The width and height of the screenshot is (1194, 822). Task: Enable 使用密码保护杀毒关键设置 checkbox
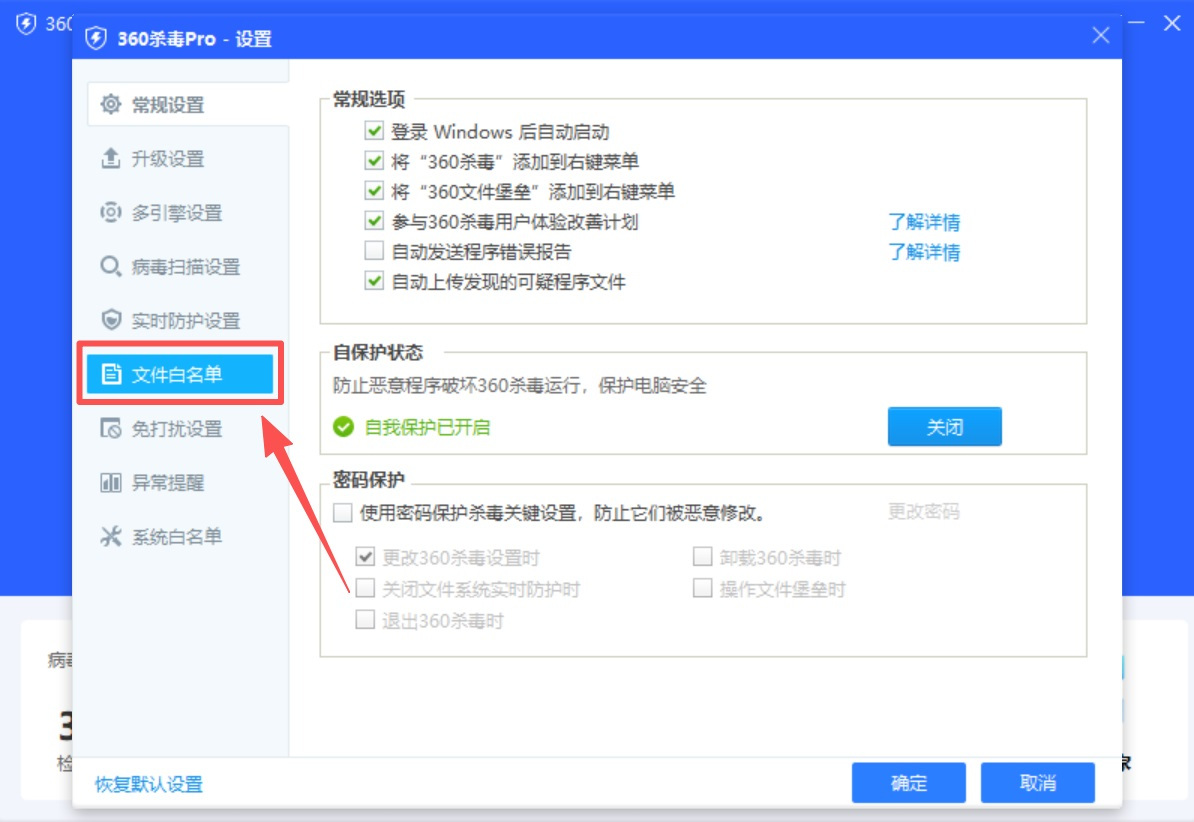343,513
